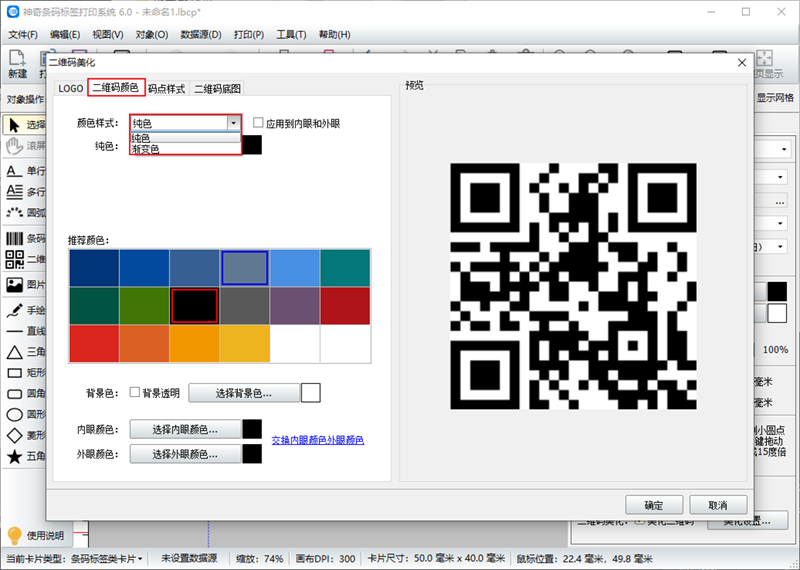Close the 二维码美化 dialog with X
This screenshot has height=570, width=800.
[742, 63]
